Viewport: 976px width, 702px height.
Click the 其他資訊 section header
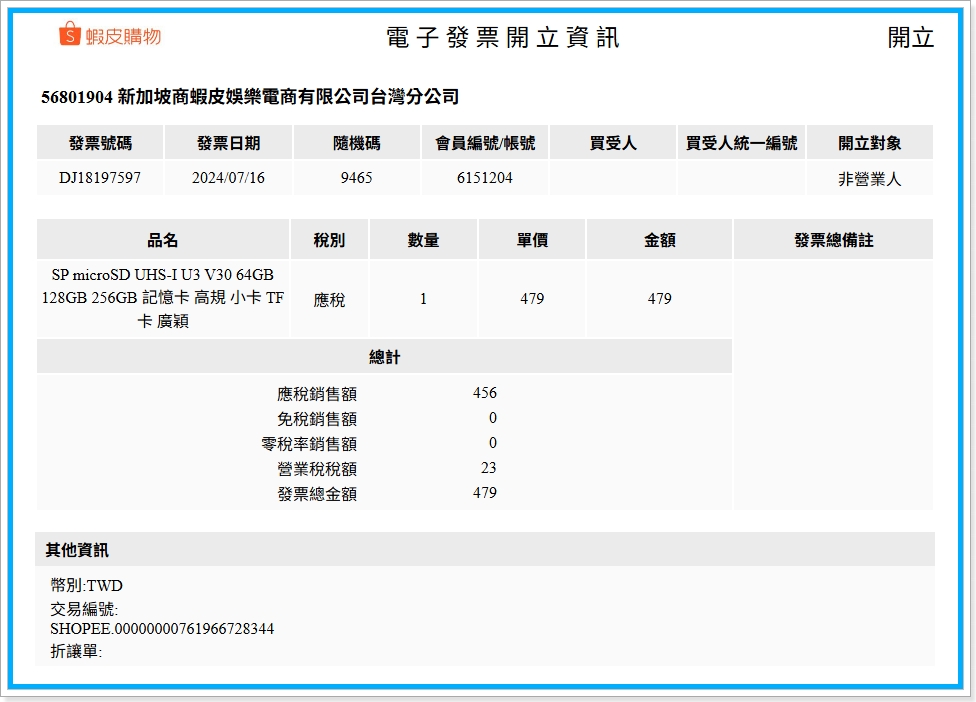[x=77, y=550]
